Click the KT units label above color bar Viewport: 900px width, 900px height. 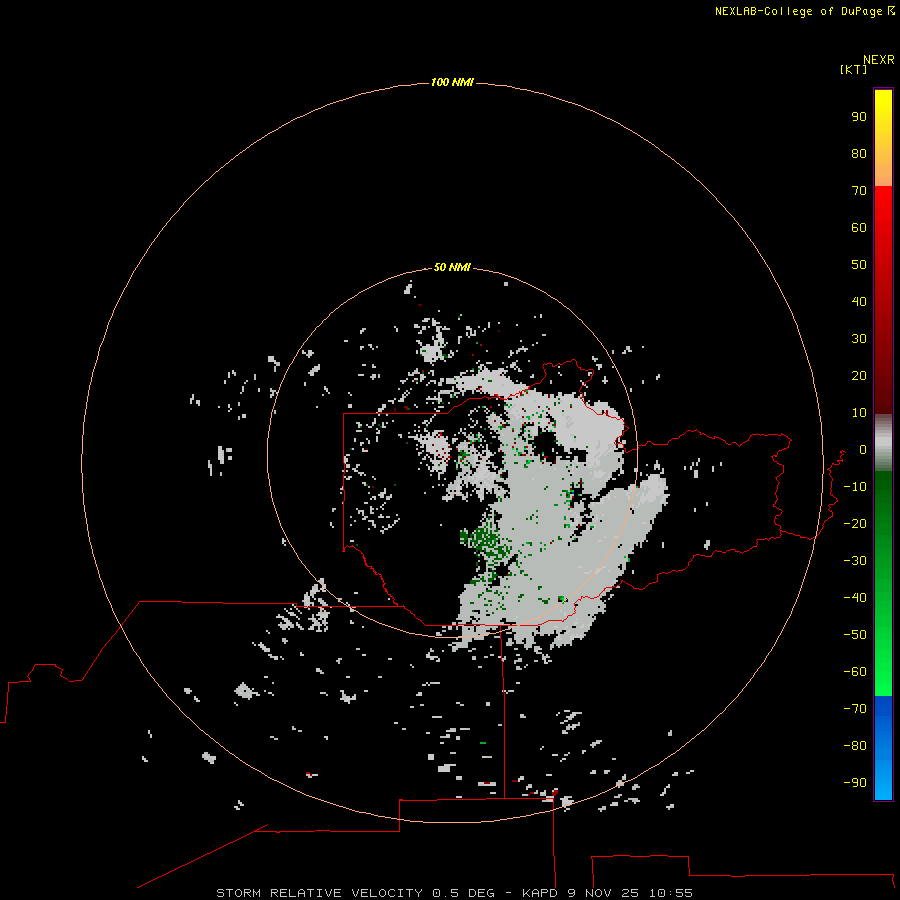[x=853, y=69]
